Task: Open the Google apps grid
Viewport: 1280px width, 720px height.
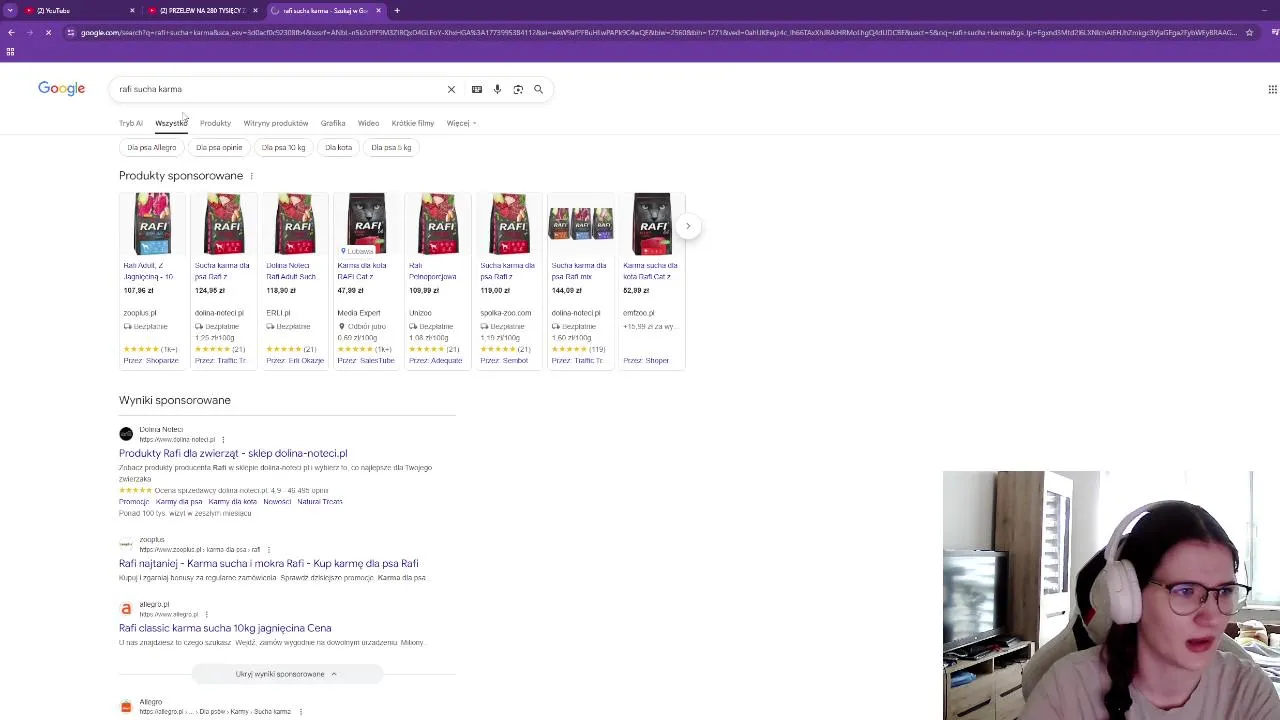Action: tap(1272, 89)
